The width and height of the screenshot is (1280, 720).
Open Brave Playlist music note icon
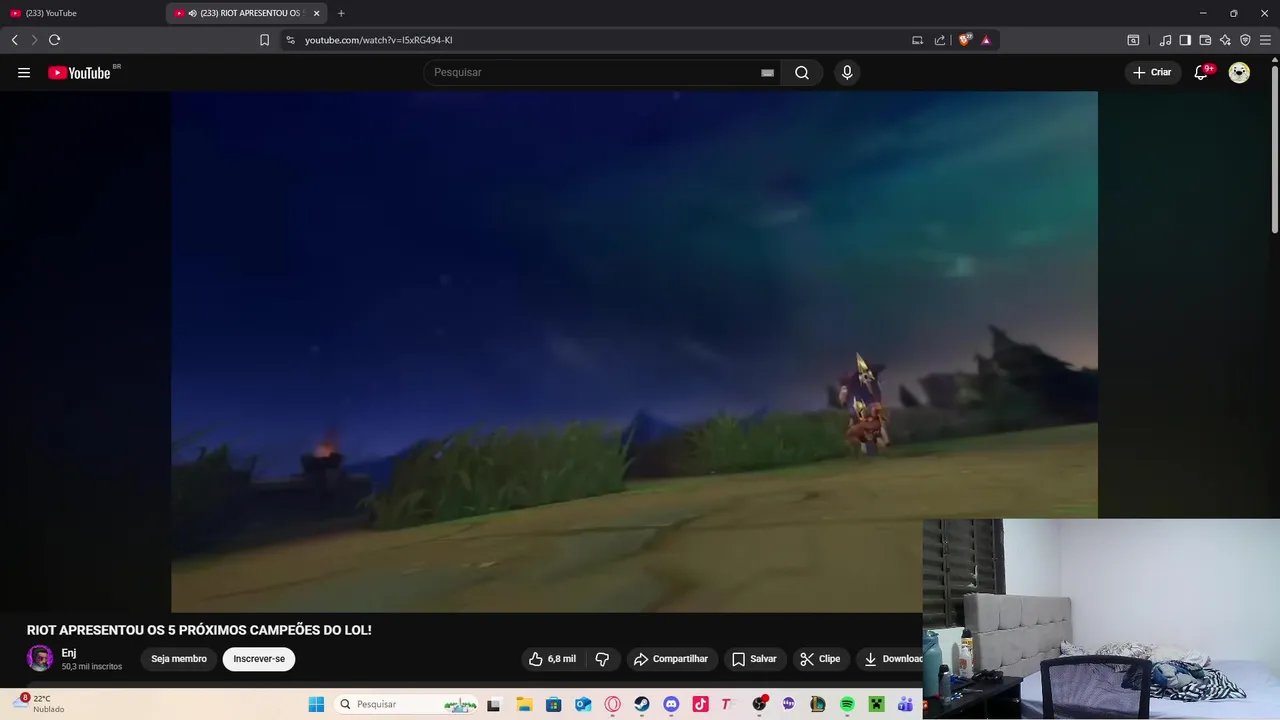pos(1165,40)
